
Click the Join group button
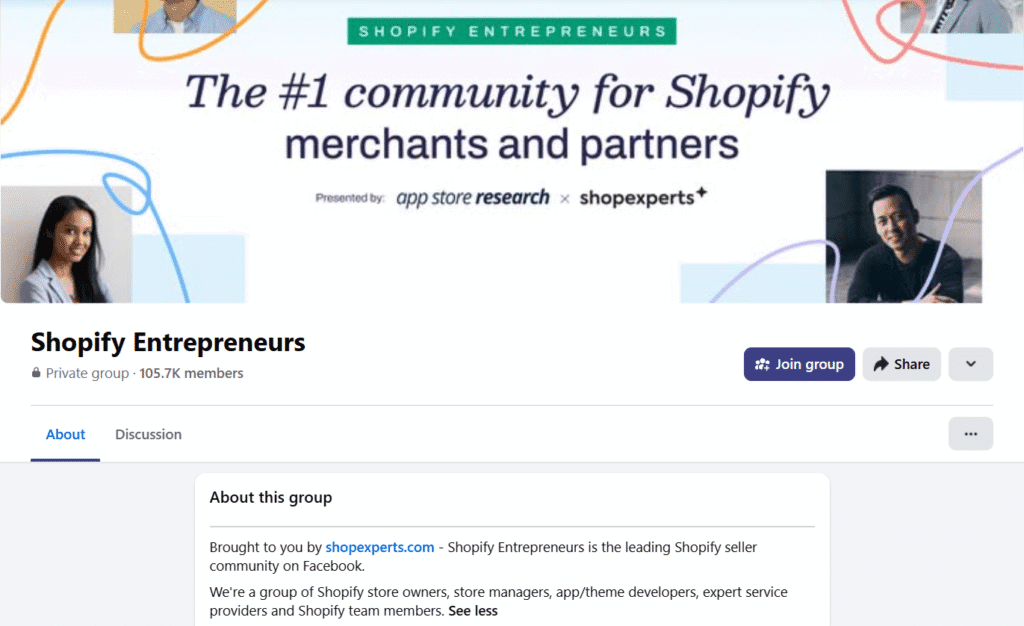[x=799, y=364]
